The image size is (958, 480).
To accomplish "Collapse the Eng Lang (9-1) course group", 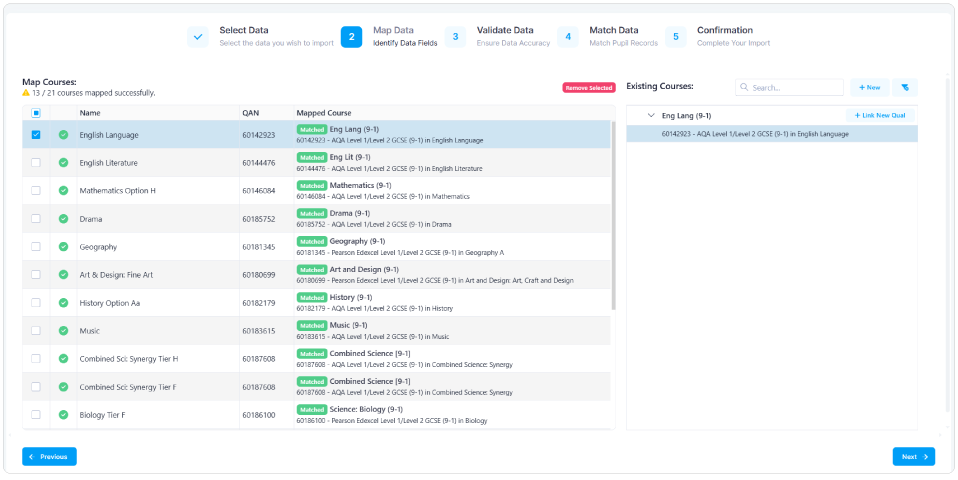I will coord(652,116).
